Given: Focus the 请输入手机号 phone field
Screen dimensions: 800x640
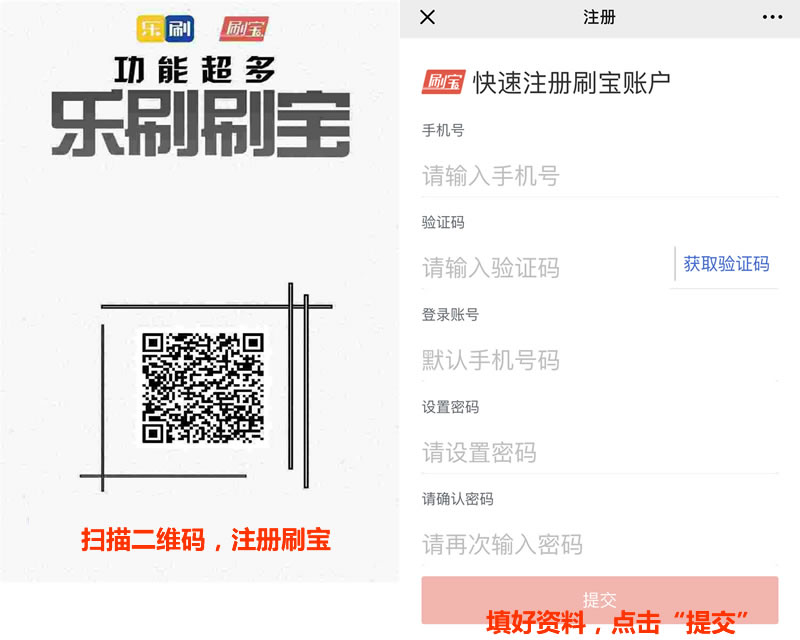Looking at the screenshot, I should point(600,176).
